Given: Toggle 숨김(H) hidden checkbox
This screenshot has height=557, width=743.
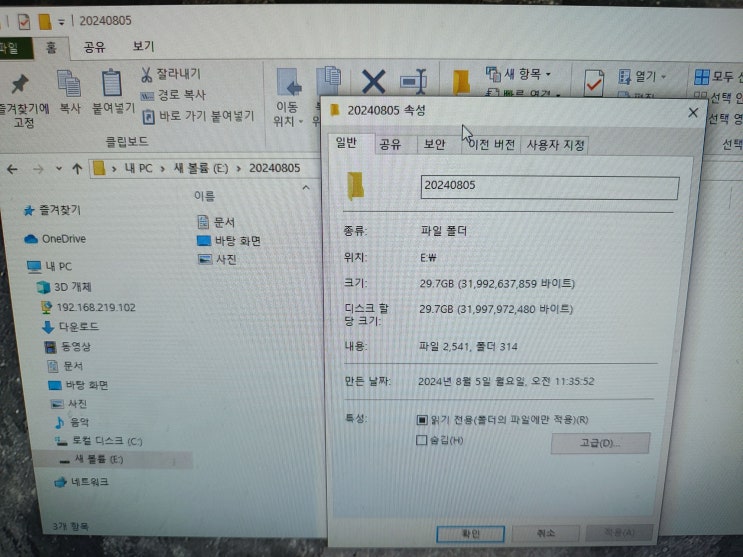Looking at the screenshot, I should [x=421, y=440].
